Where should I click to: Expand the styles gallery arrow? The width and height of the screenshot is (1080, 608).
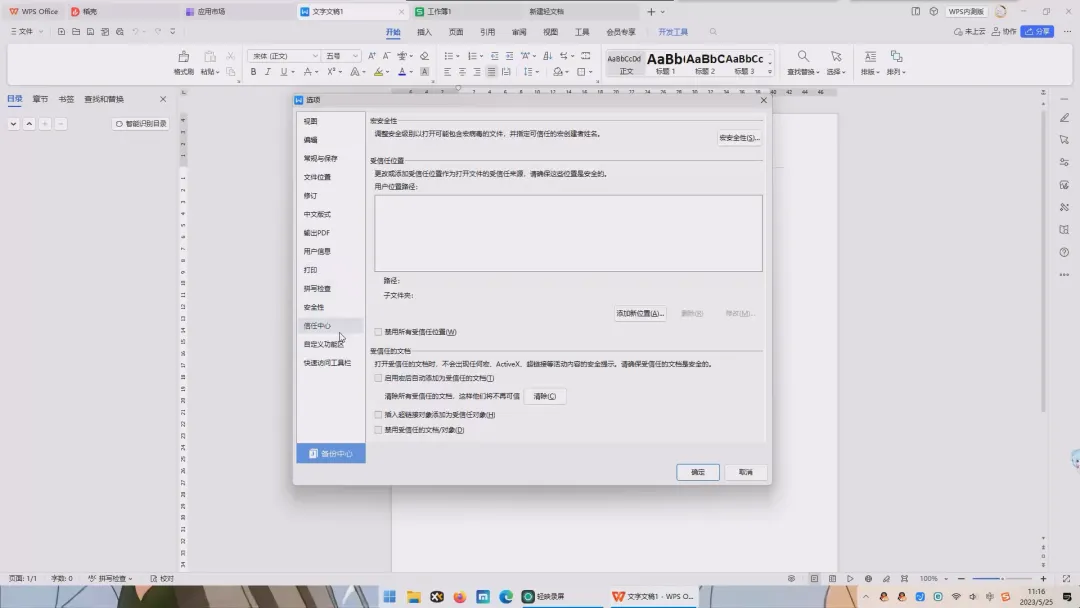(770, 72)
